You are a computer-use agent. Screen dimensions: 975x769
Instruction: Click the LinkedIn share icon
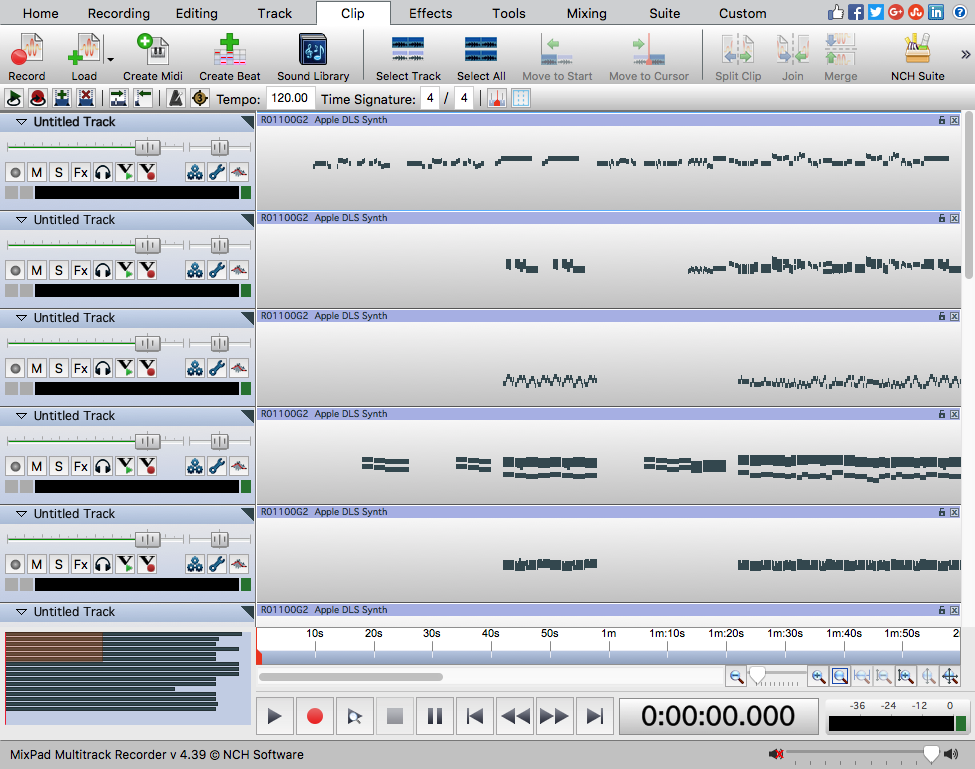point(936,12)
